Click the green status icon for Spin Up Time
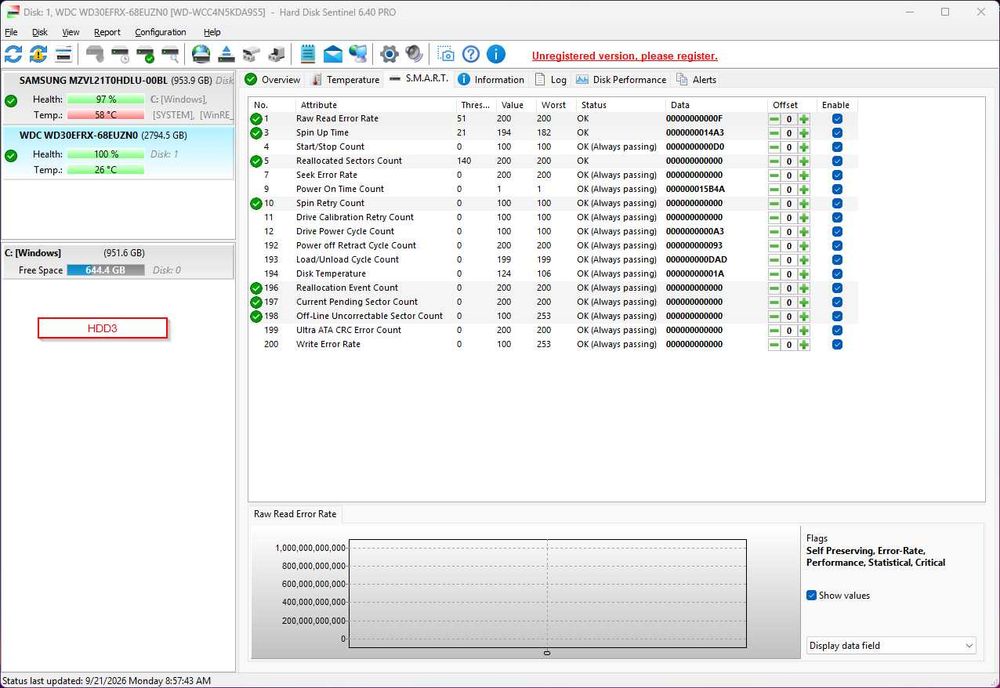The height and width of the screenshot is (688, 1000). pyautogui.click(x=256, y=133)
